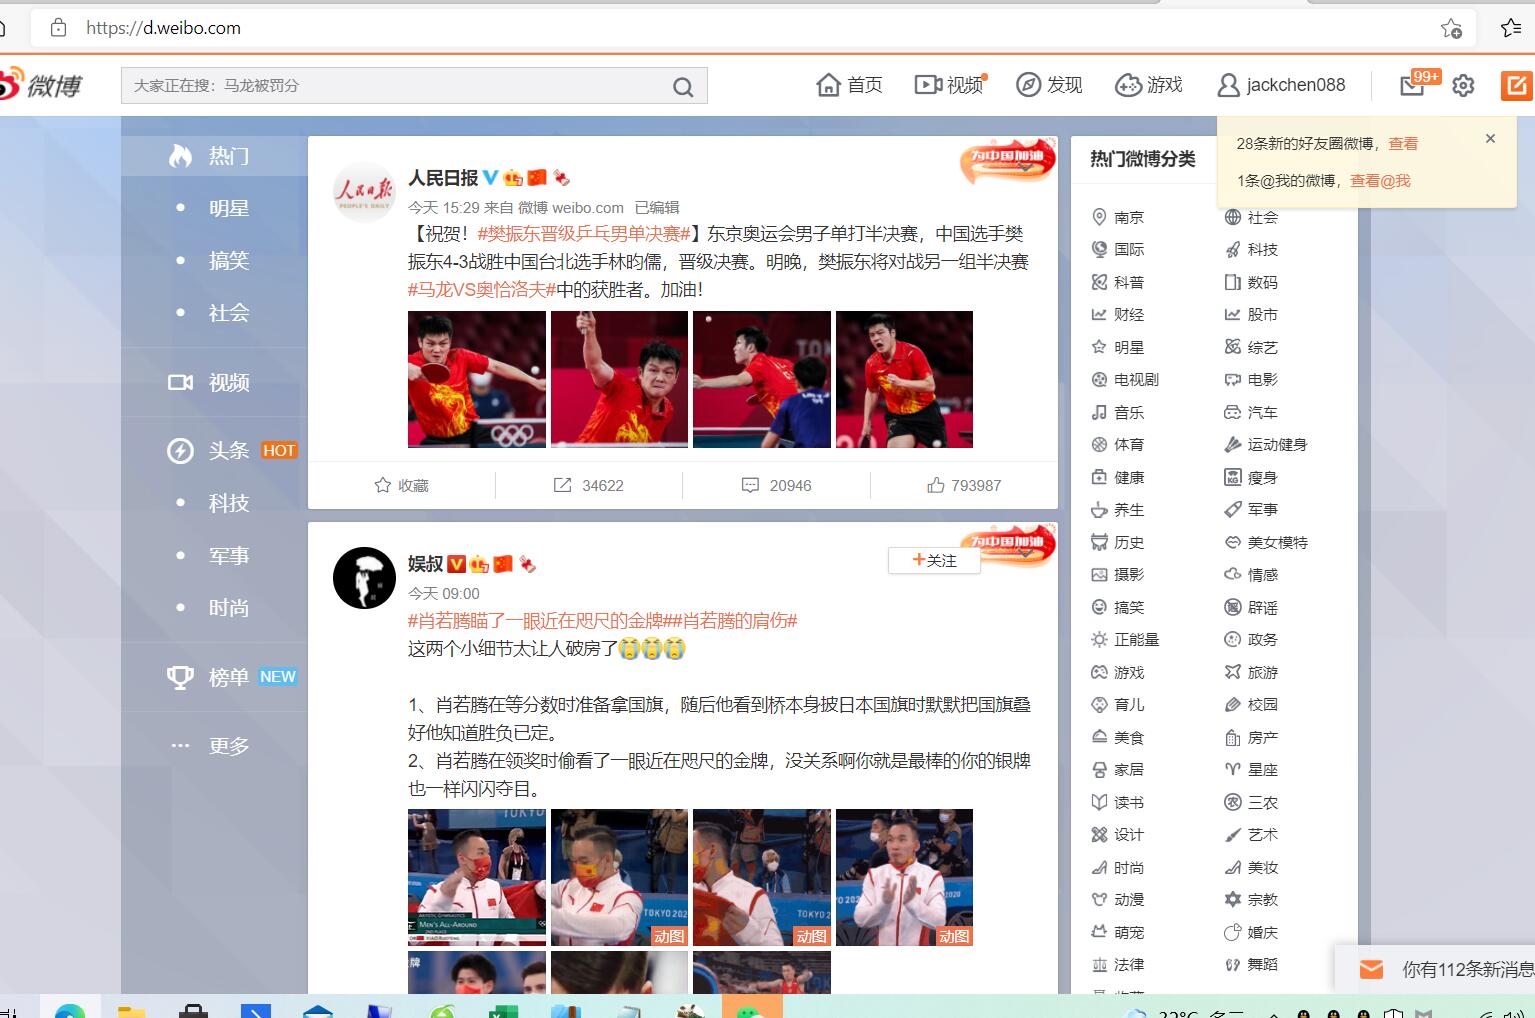Go to 首页 home

coord(850,85)
